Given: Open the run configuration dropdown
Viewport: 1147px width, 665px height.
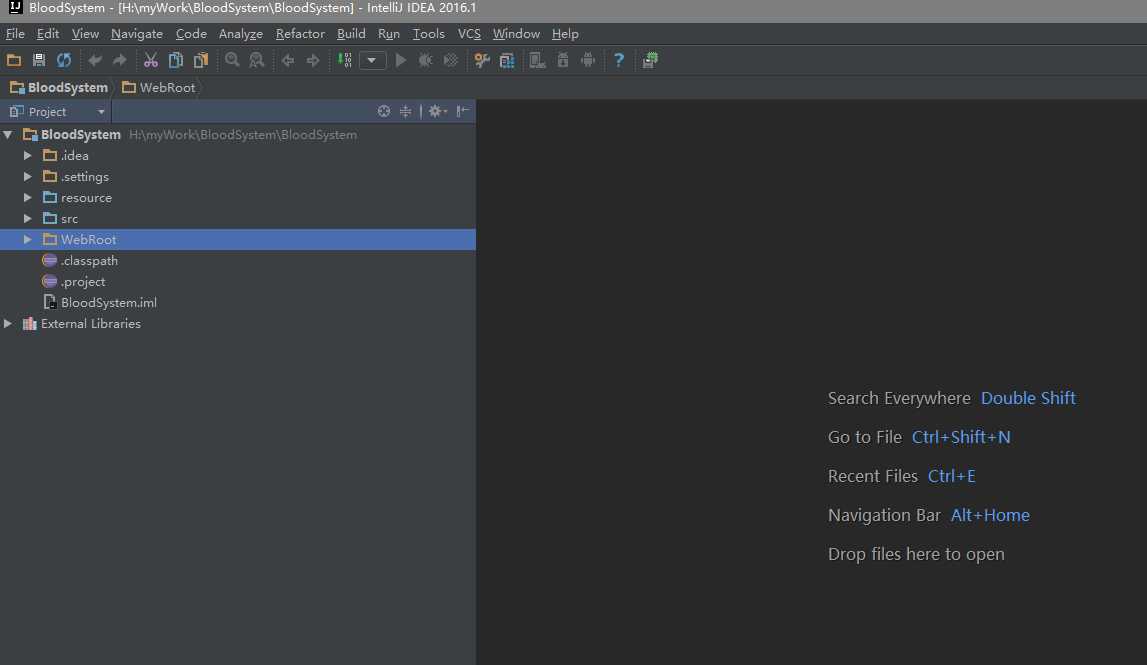Looking at the screenshot, I should coord(372,60).
